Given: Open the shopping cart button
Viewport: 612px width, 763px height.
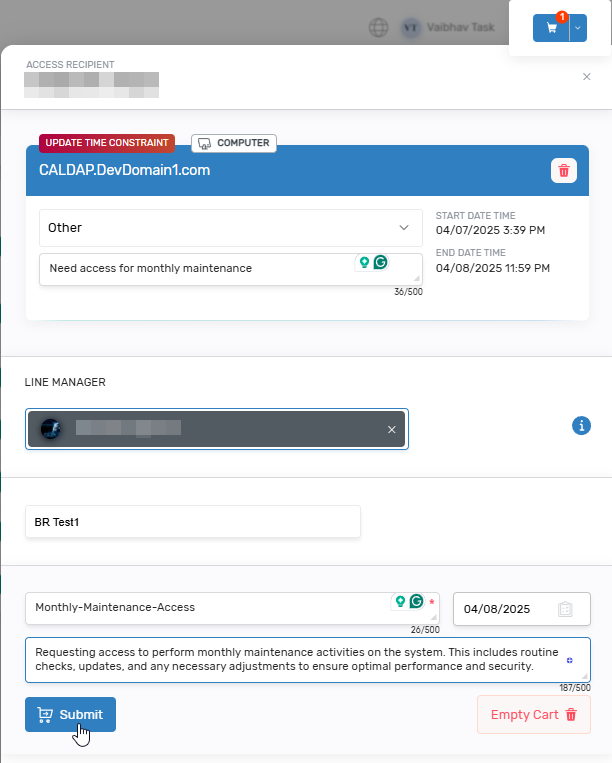Looking at the screenshot, I should click(551, 28).
